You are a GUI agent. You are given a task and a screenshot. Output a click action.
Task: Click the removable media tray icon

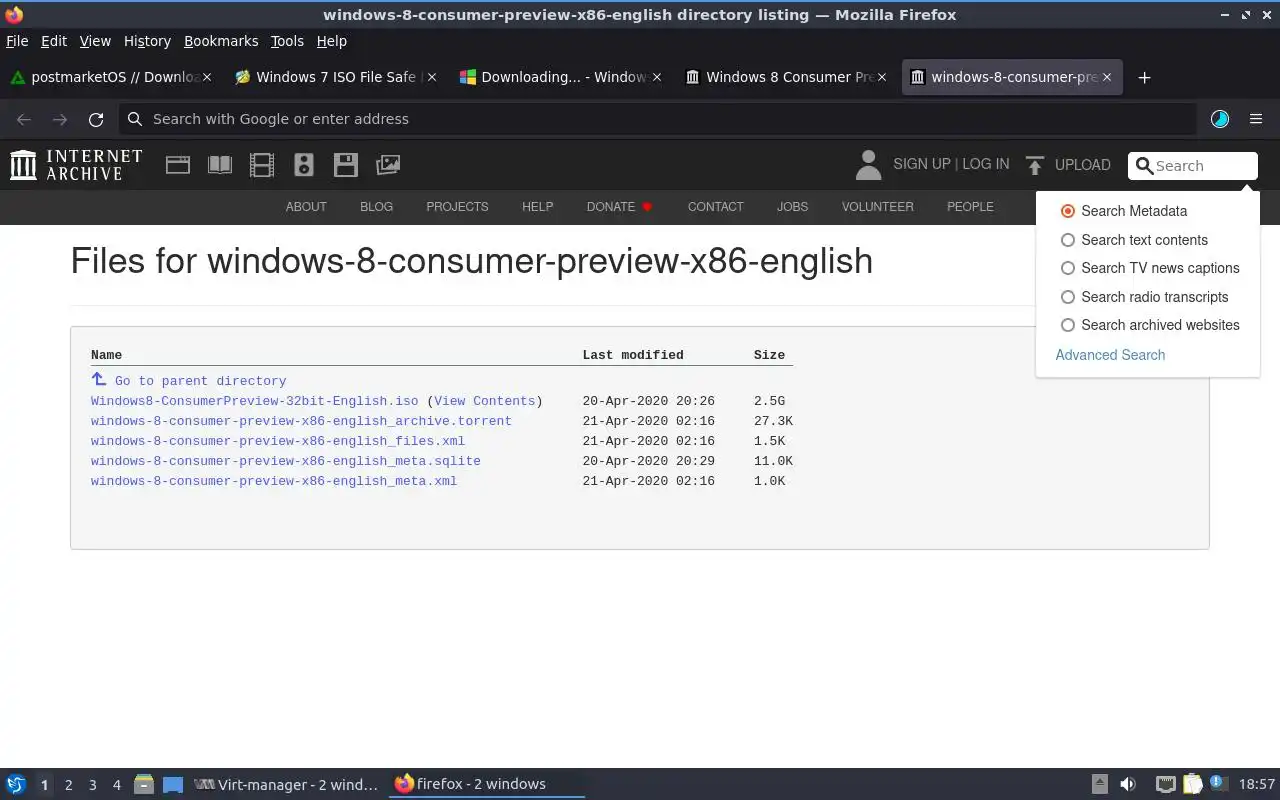[x=1099, y=785]
